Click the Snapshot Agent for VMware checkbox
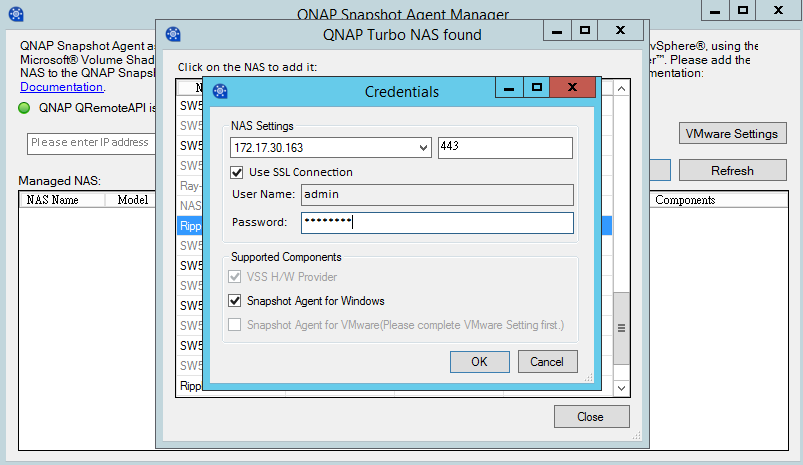Viewport: 803px width, 465px height. pyautogui.click(x=236, y=324)
